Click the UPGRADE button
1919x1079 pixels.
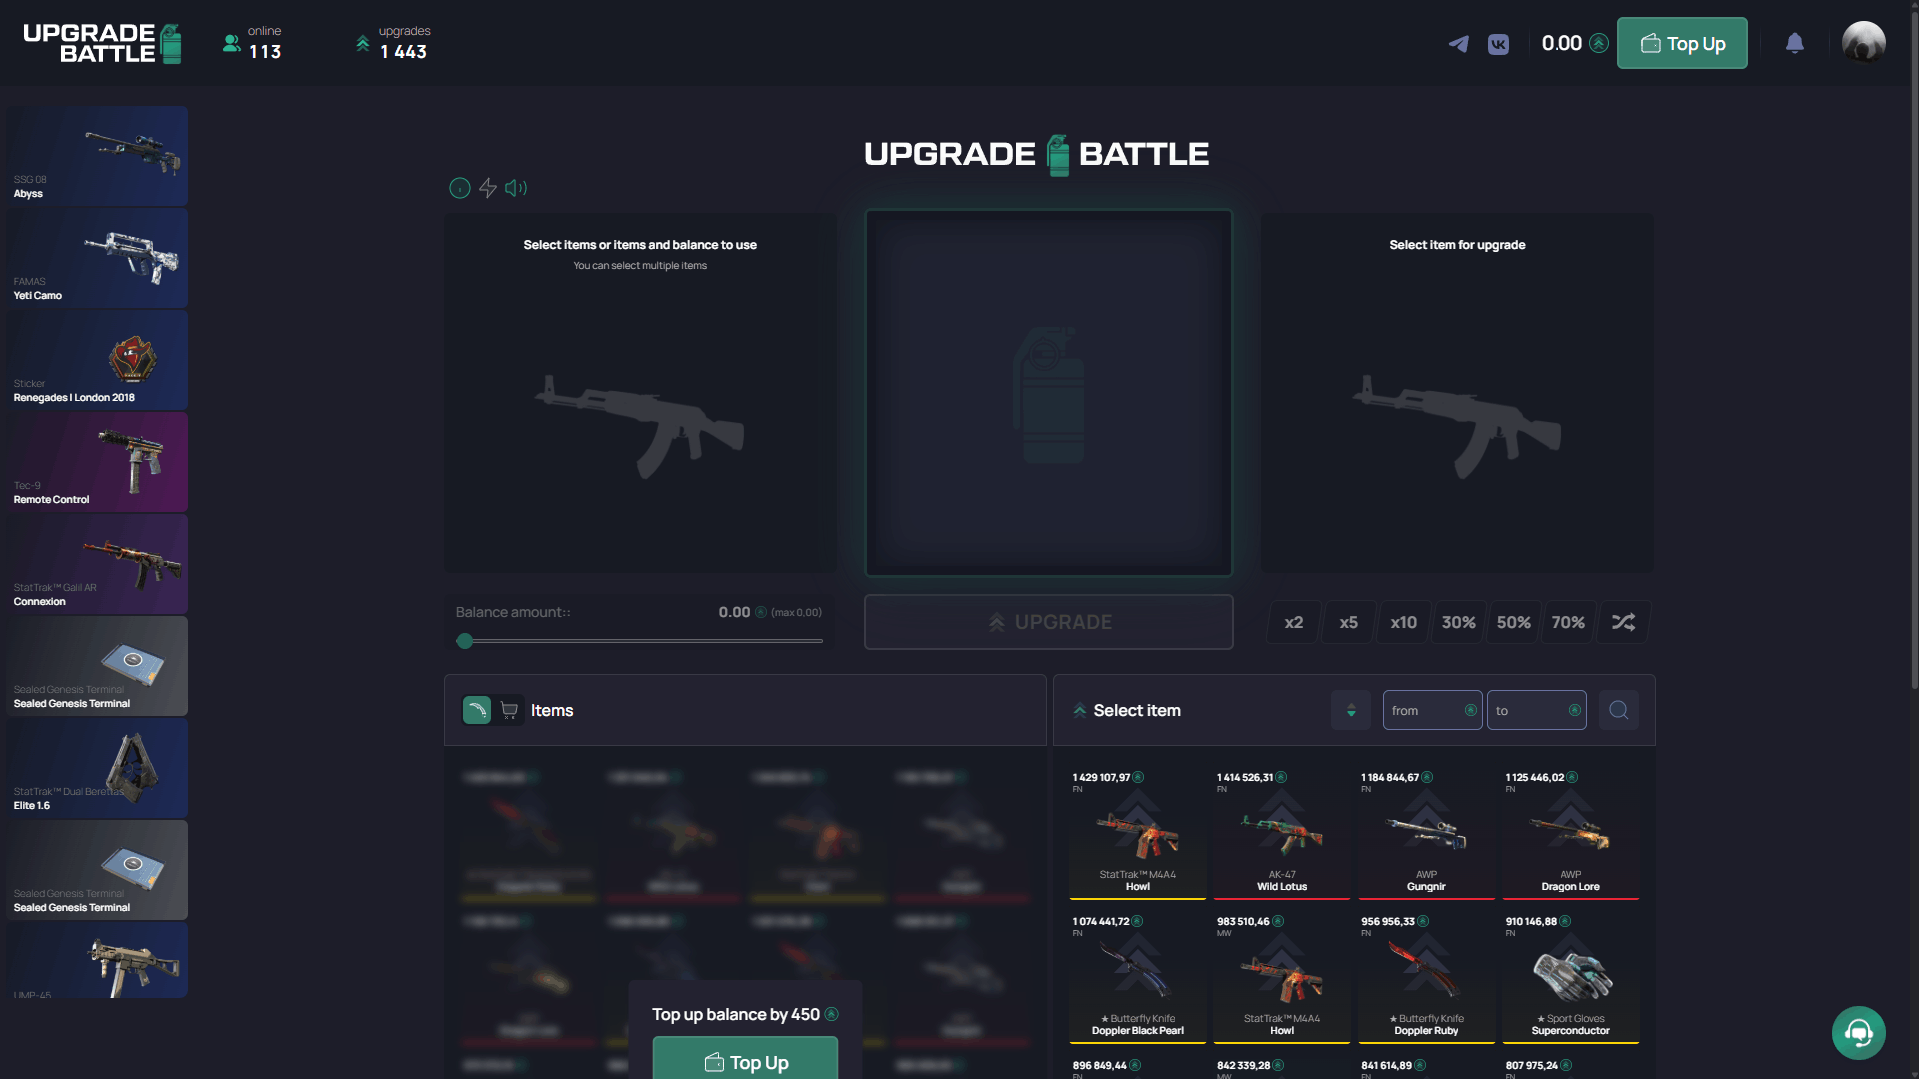click(x=1048, y=622)
